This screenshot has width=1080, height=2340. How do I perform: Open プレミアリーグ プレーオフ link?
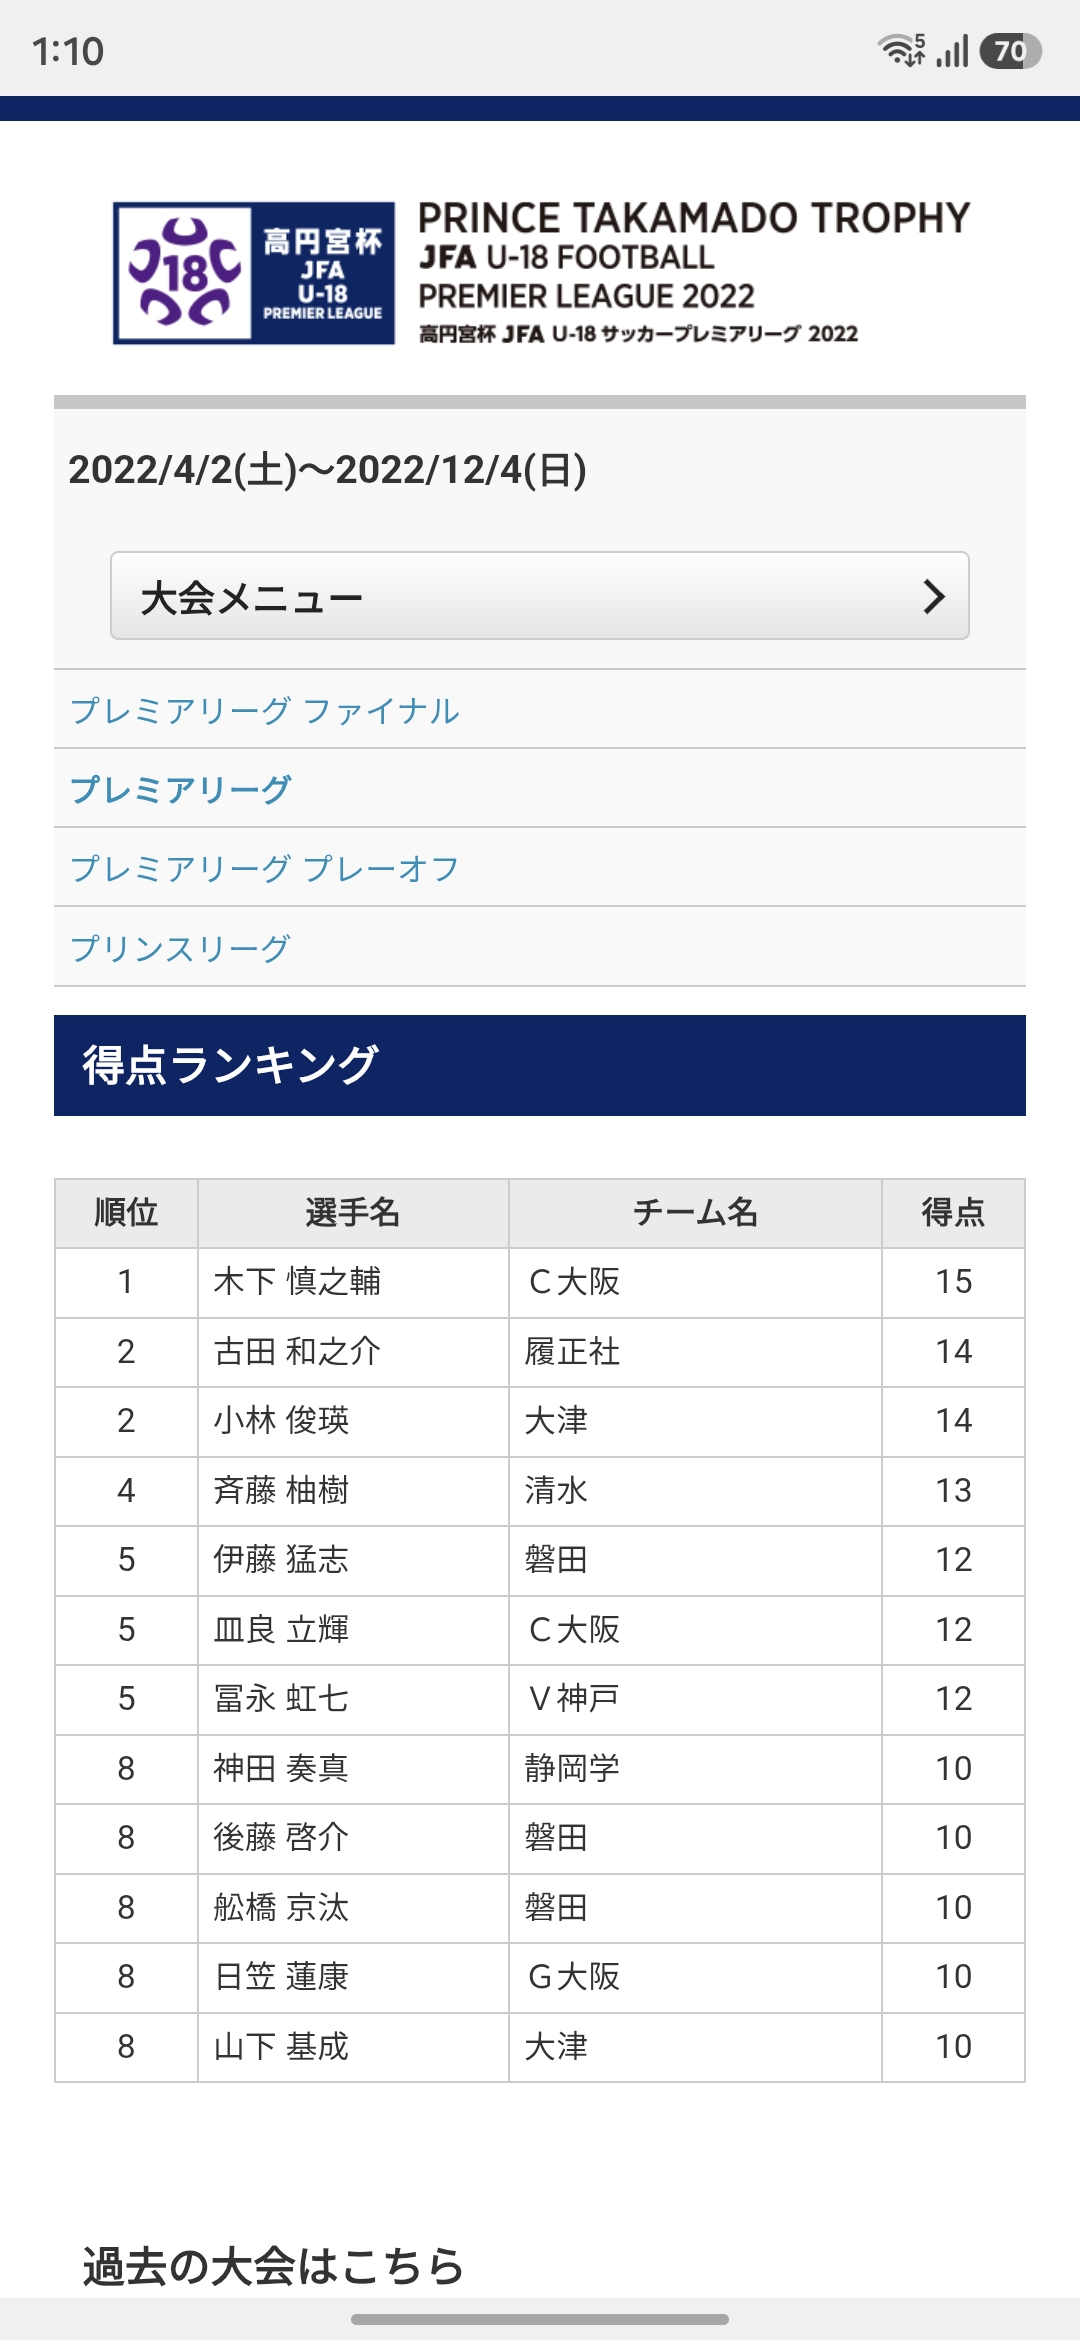[x=265, y=869]
